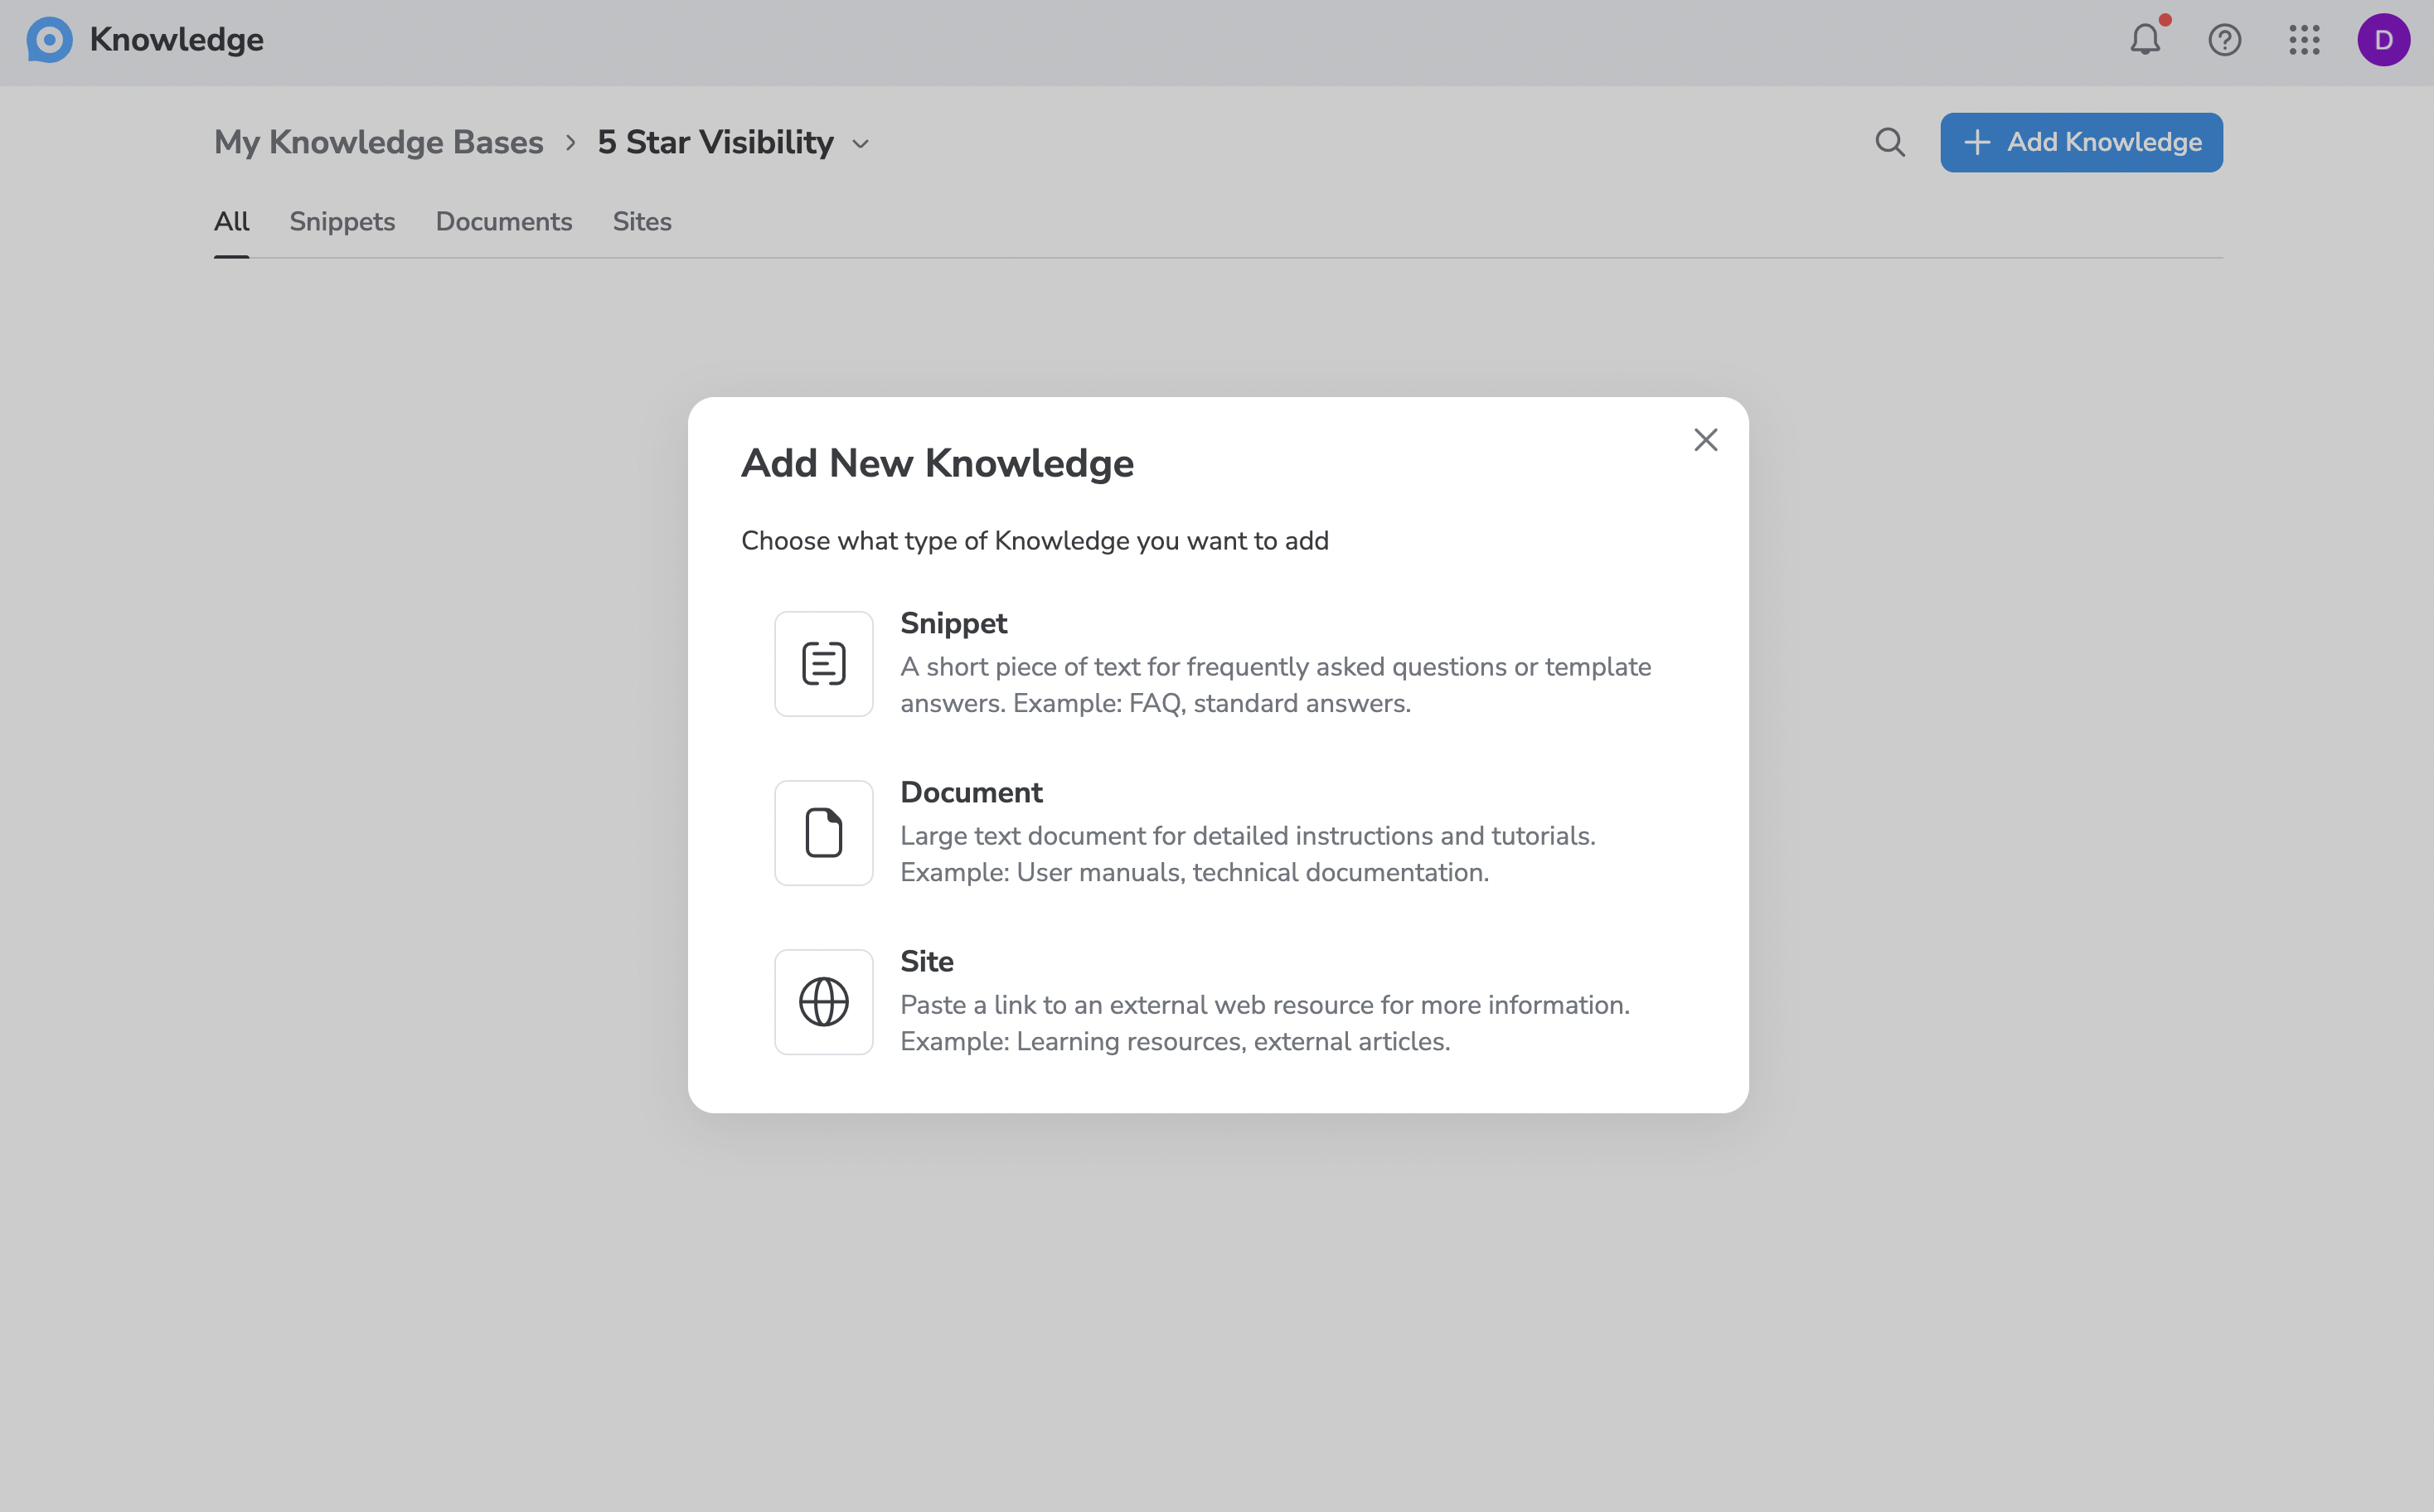The height and width of the screenshot is (1512, 2434).
Task: Open the apps grid menu
Action: 2304,40
